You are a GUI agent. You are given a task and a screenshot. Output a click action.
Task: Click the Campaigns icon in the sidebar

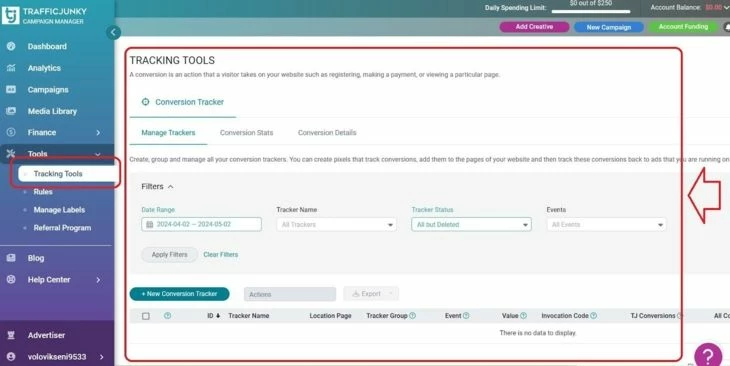[x=11, y=89]
